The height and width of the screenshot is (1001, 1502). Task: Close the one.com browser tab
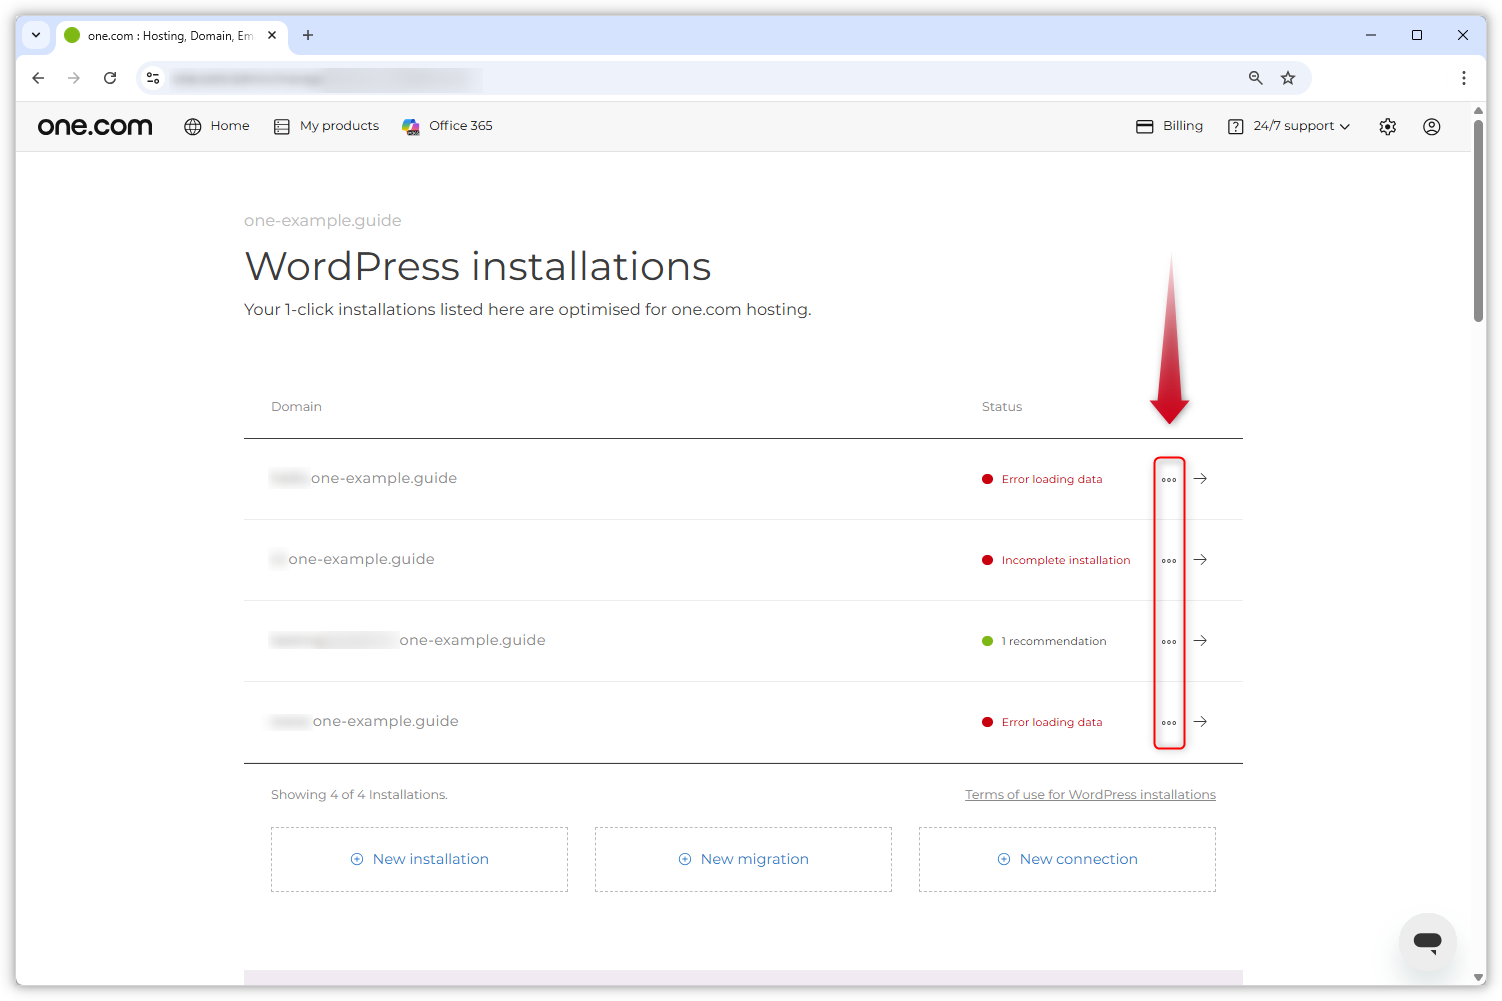272,35
